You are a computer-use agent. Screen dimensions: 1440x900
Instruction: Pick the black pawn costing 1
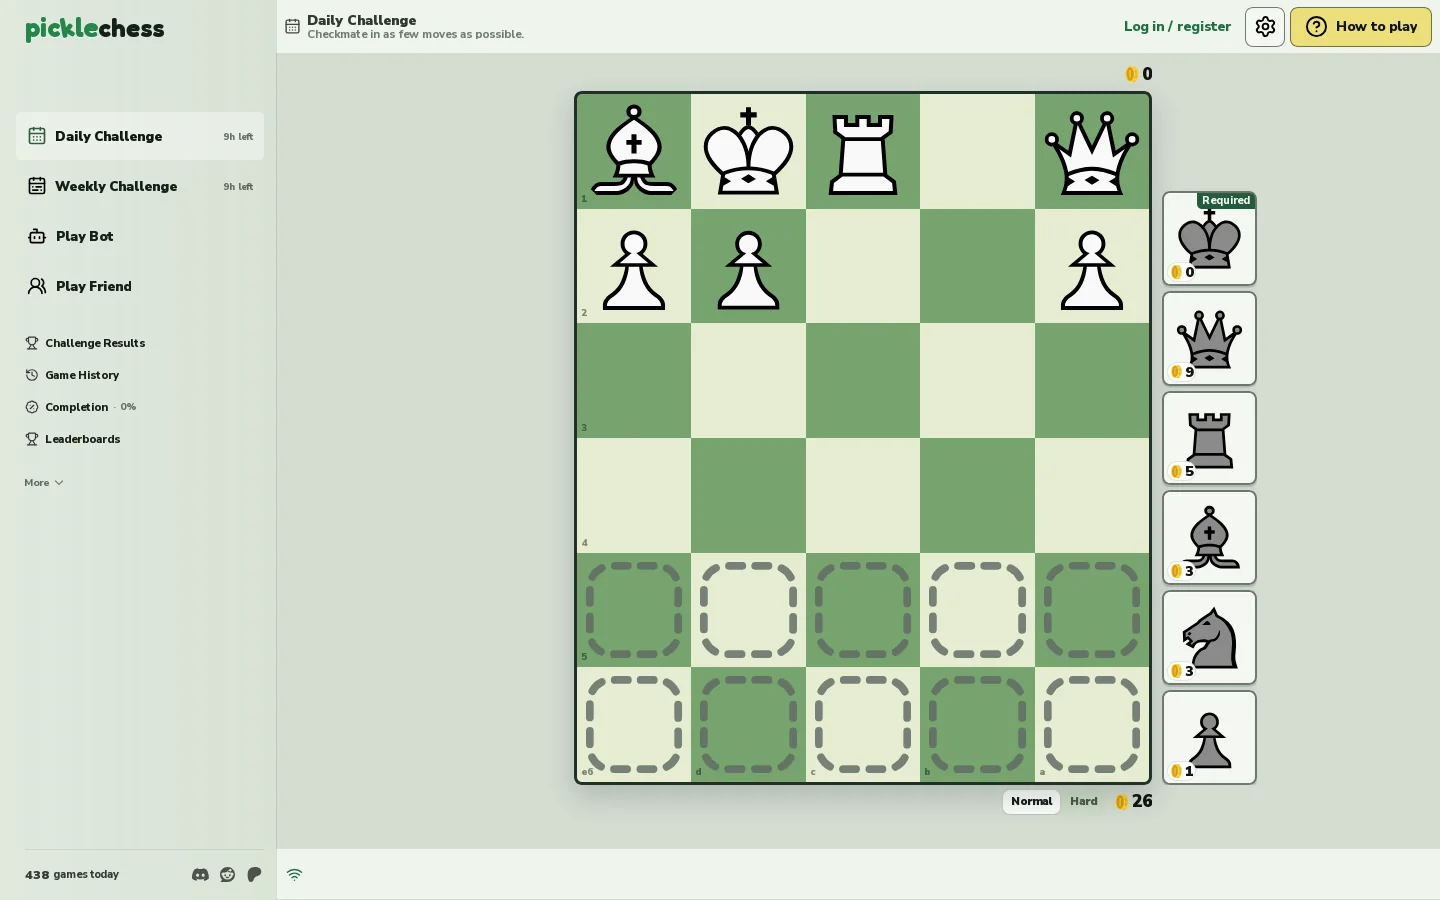(1209, 738)
